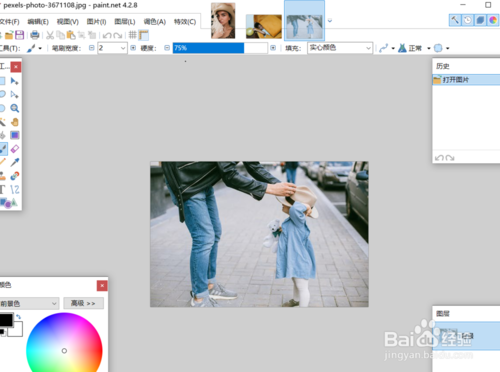Select the 打开图片 history entry
500x372 pixels.
[x=466, y=80]
